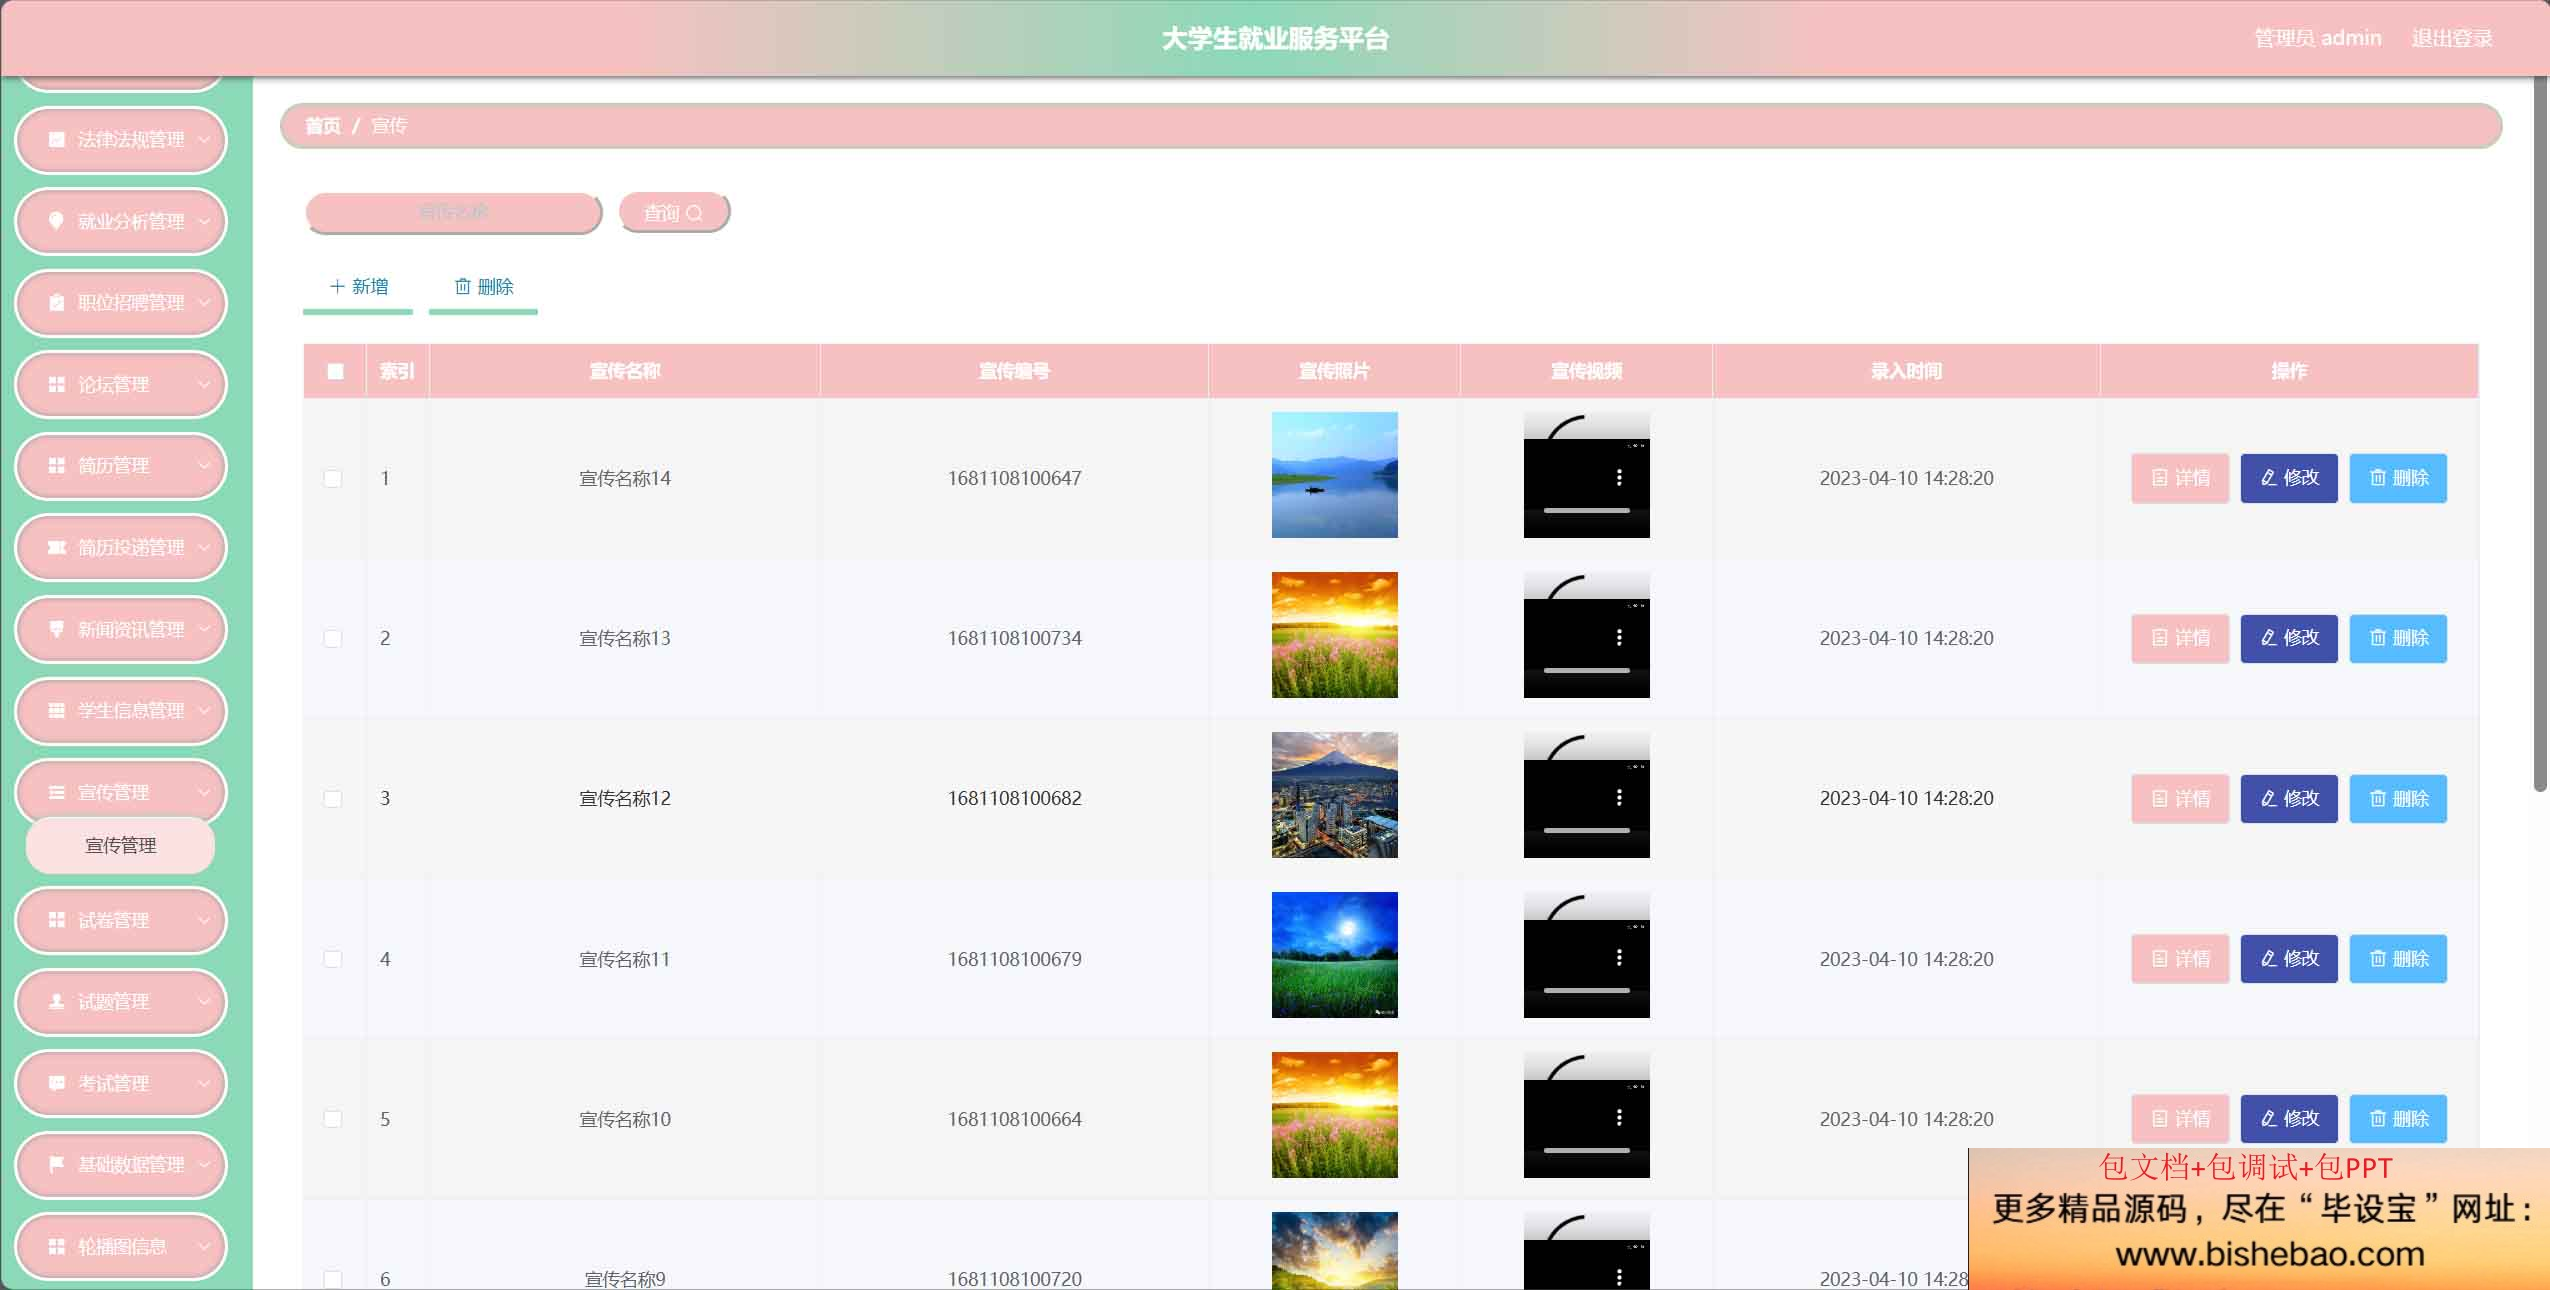Viewport: 2550px width, 1290px height.
Task: Click the 新增 button
Action: [358, 287]
